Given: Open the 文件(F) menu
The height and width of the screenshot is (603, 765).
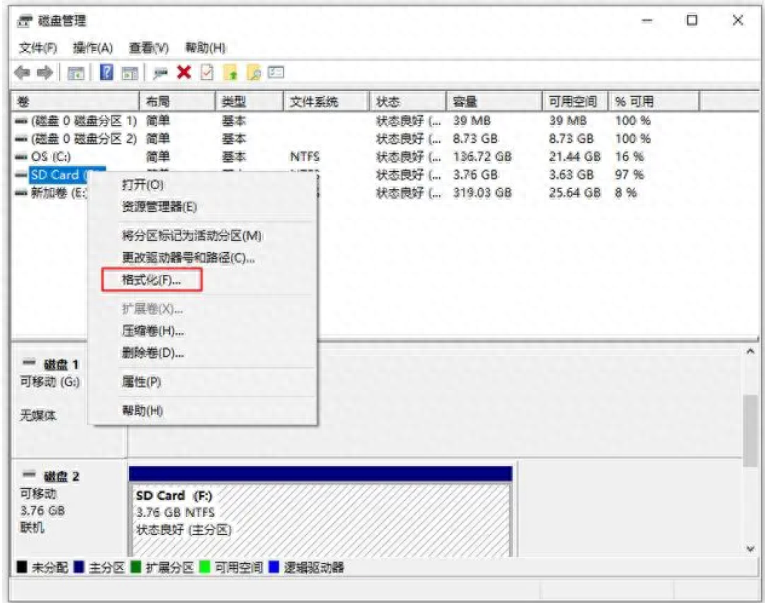Looking at the screenshot, I should 38,48.
